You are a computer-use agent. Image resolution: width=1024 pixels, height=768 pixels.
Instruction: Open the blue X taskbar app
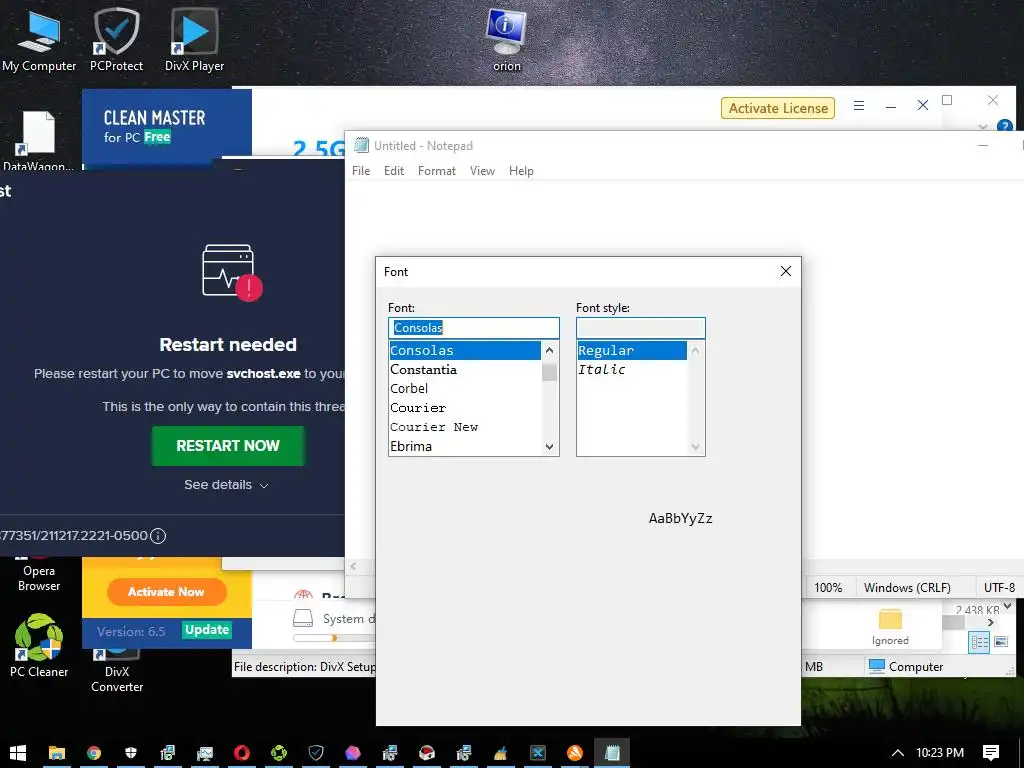pos(537,753)
